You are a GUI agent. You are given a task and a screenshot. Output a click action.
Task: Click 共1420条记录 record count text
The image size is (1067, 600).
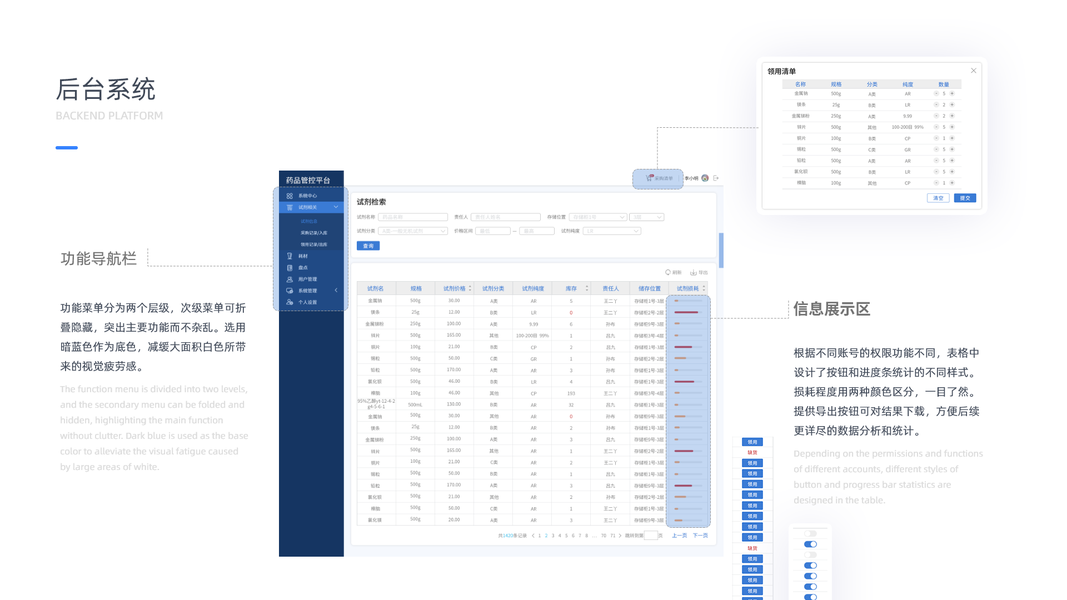click(x=512, y=536)
